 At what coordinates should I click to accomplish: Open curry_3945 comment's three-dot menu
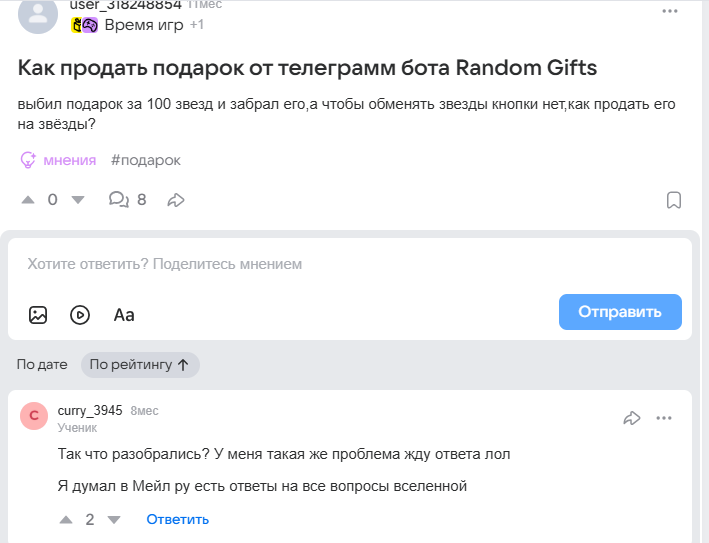(664, 418)
